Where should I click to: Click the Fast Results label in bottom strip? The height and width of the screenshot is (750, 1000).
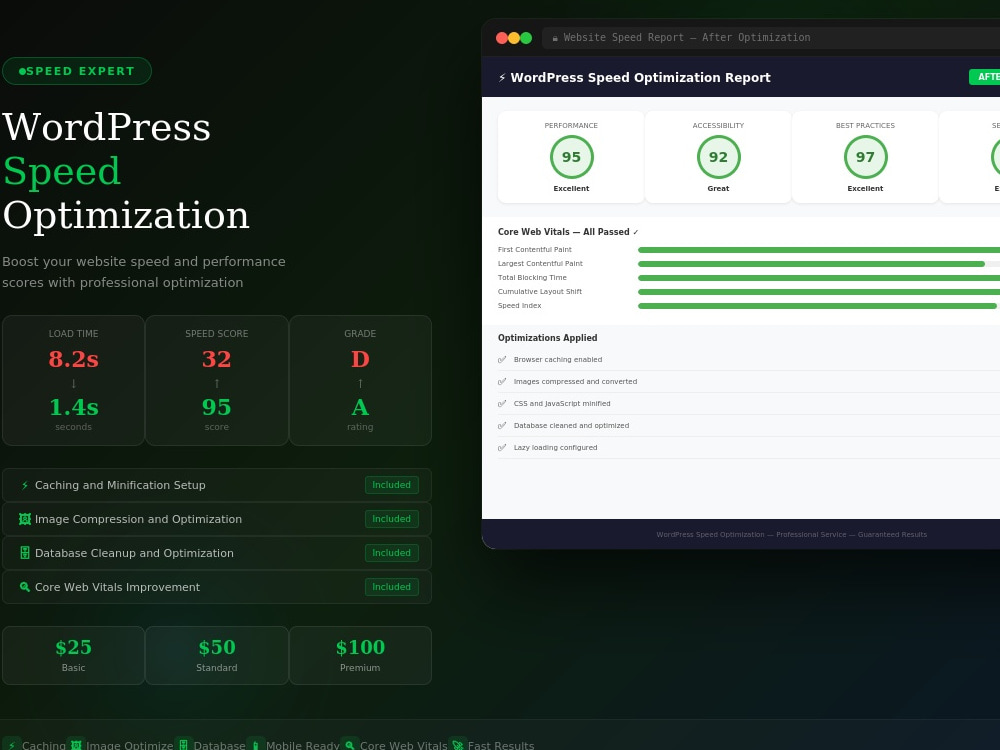click(x=501, y=745)
